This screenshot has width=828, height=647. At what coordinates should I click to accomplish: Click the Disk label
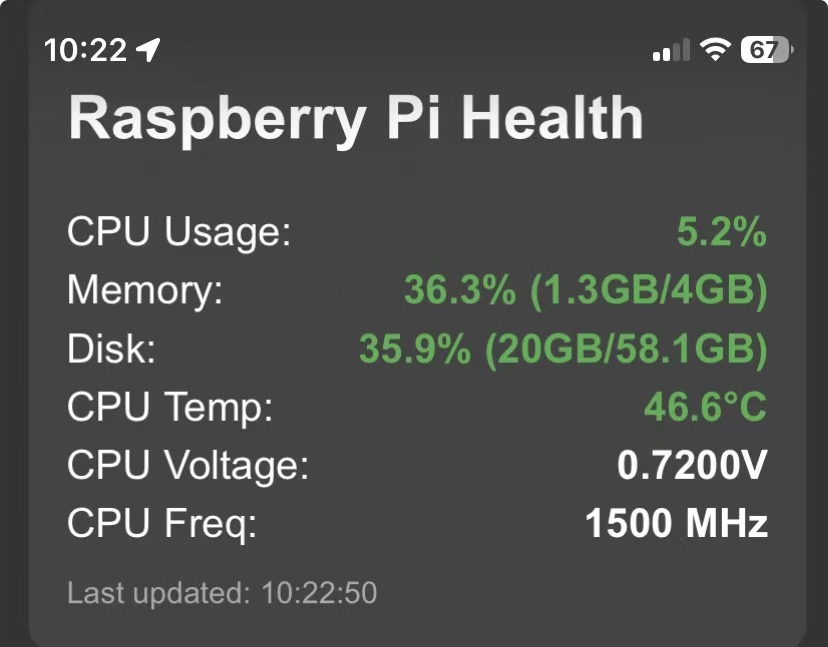(112, 349)
